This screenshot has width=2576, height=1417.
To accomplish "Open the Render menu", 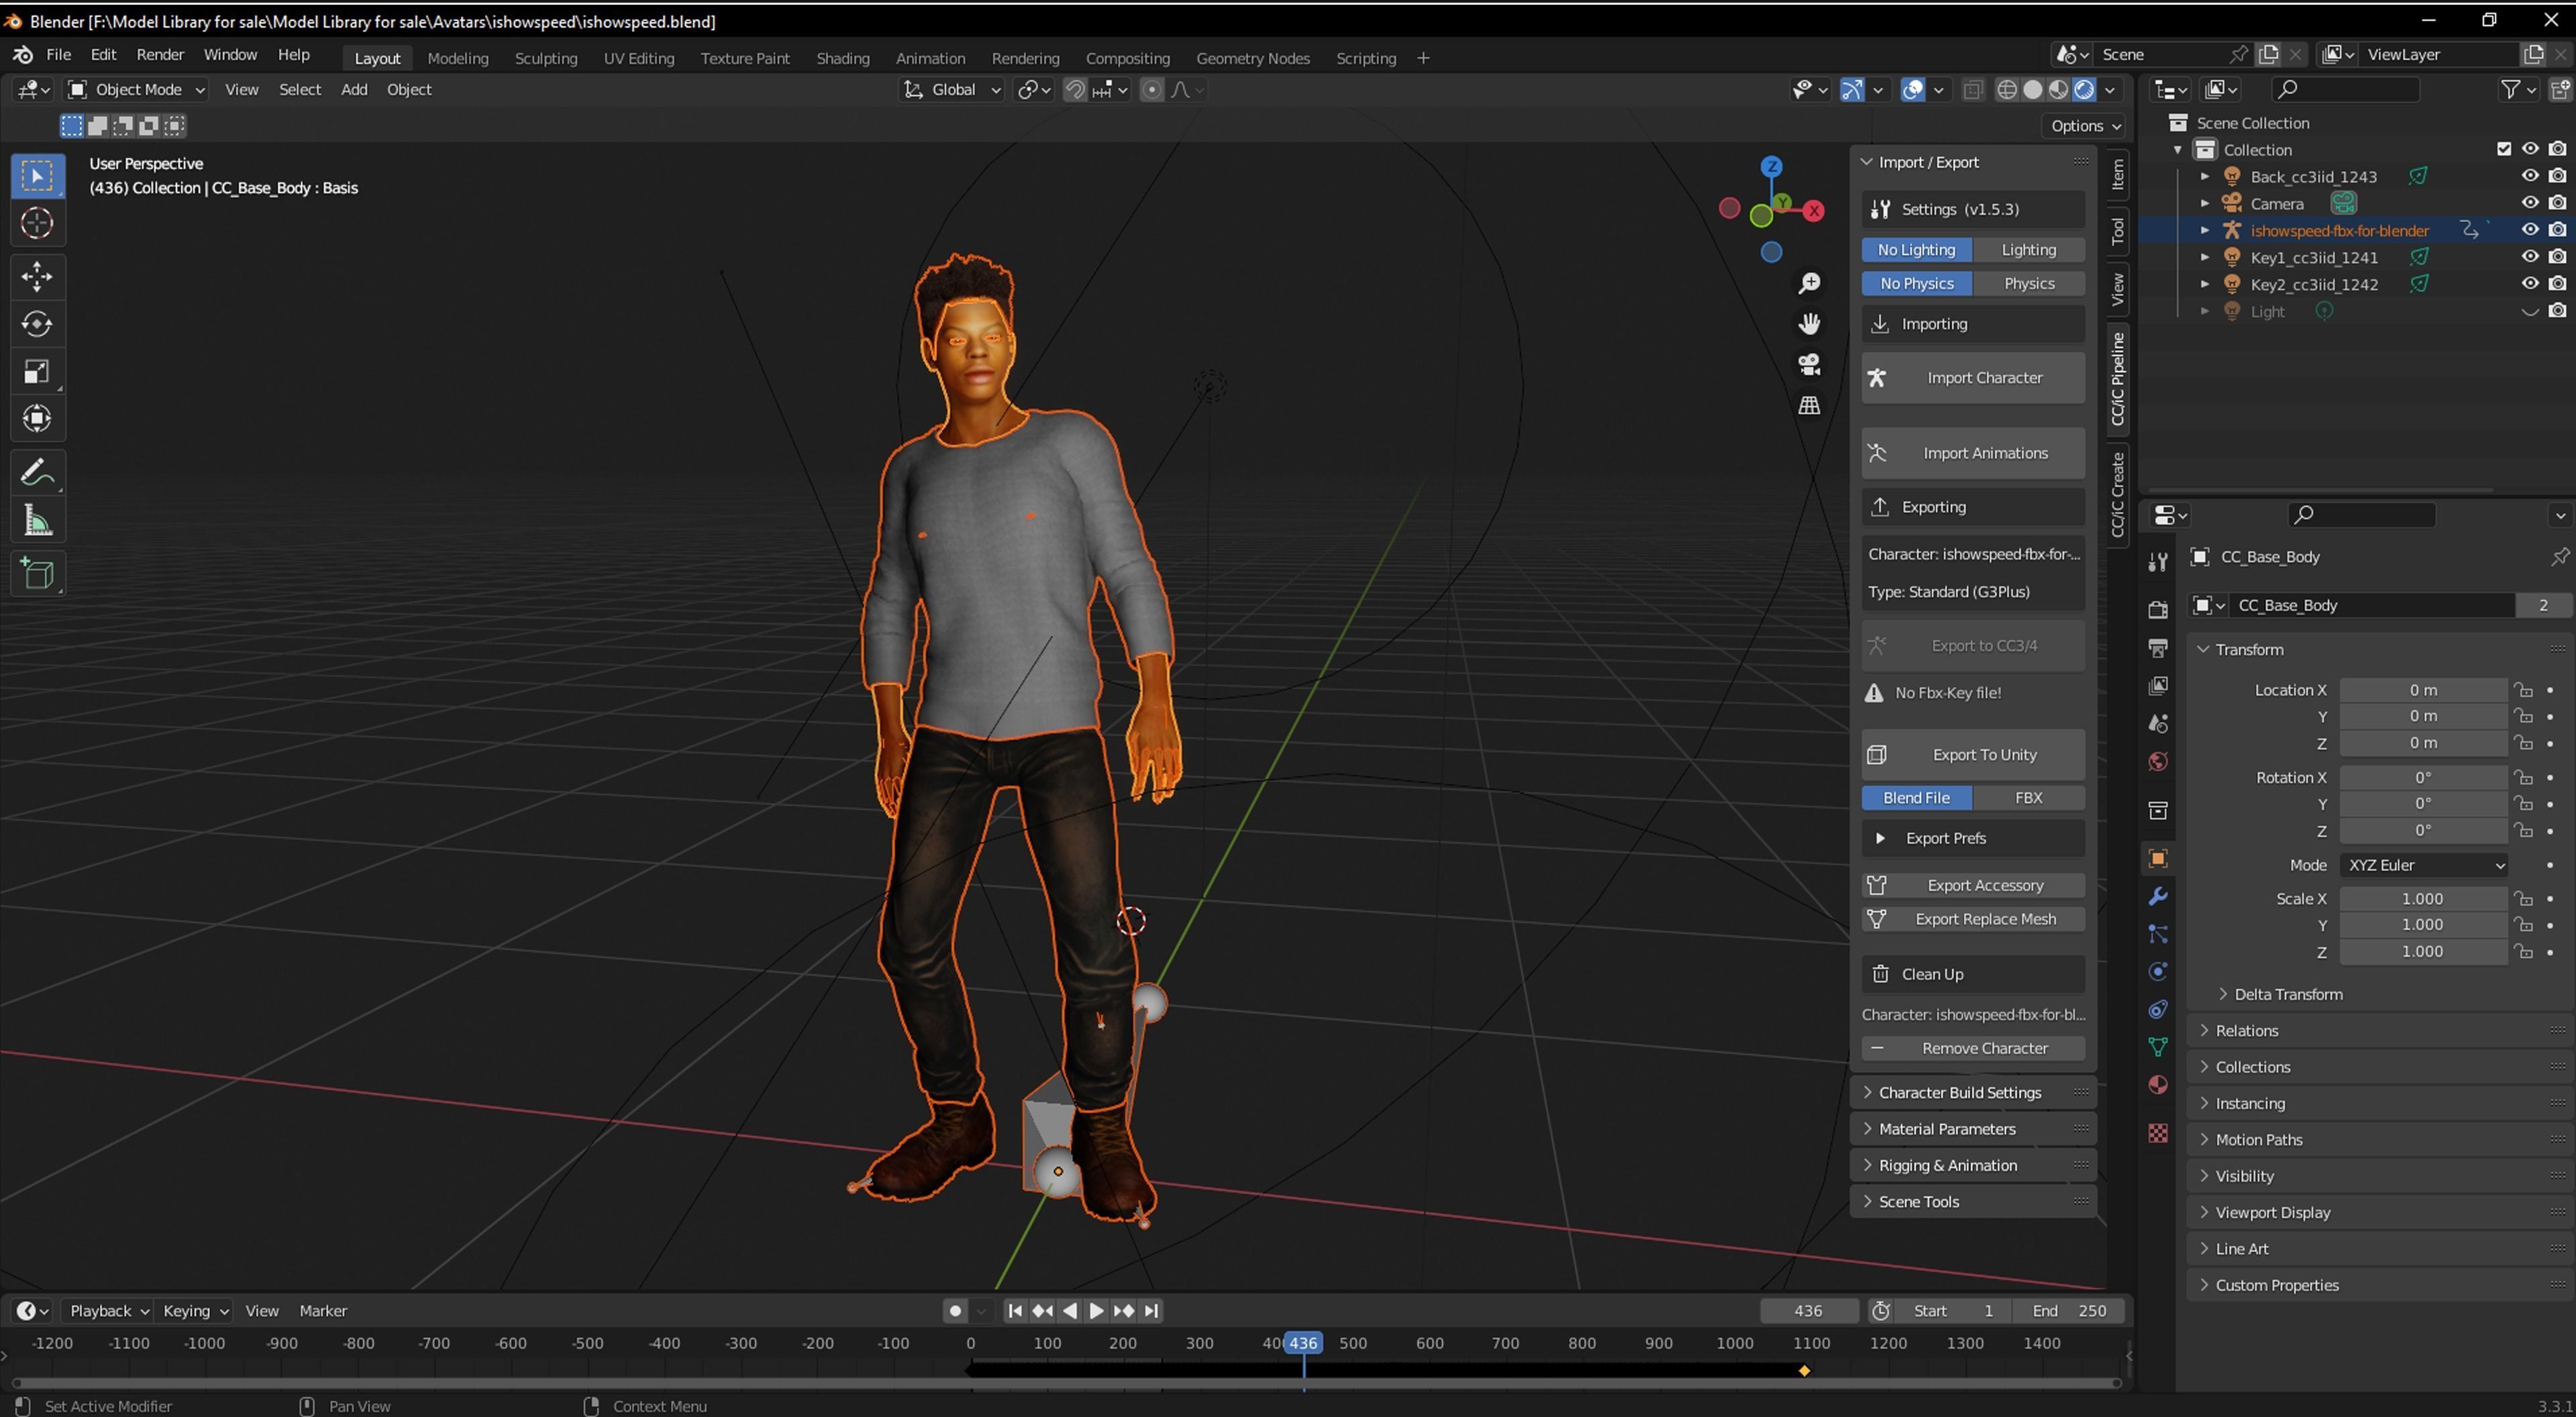I will (160, 55).
